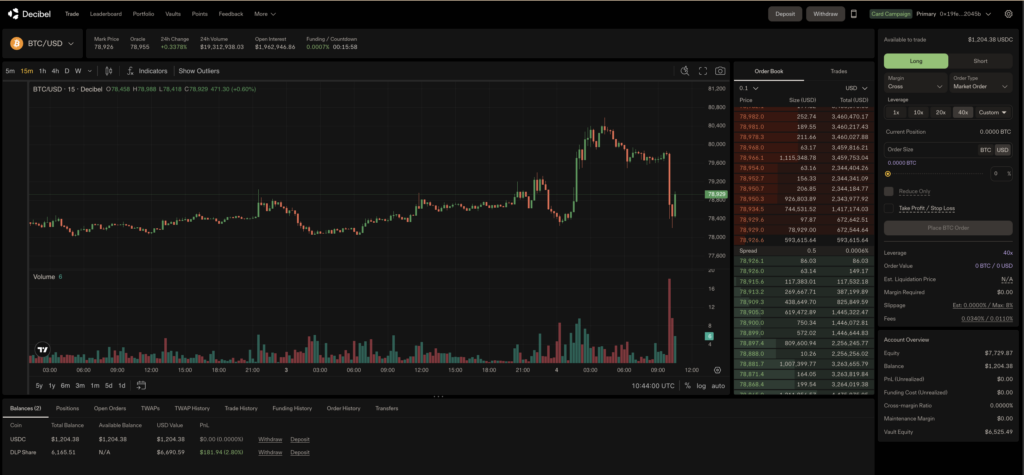Open the Margin Cross dropdown
This screenshot has width=1024, height=475.
click(916, 82)
